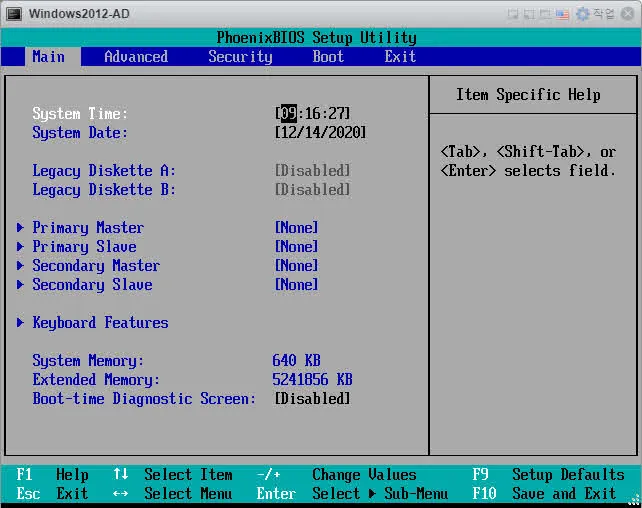
Task: Expand the Keyboard Features arrow
Action: pos(20,323)
